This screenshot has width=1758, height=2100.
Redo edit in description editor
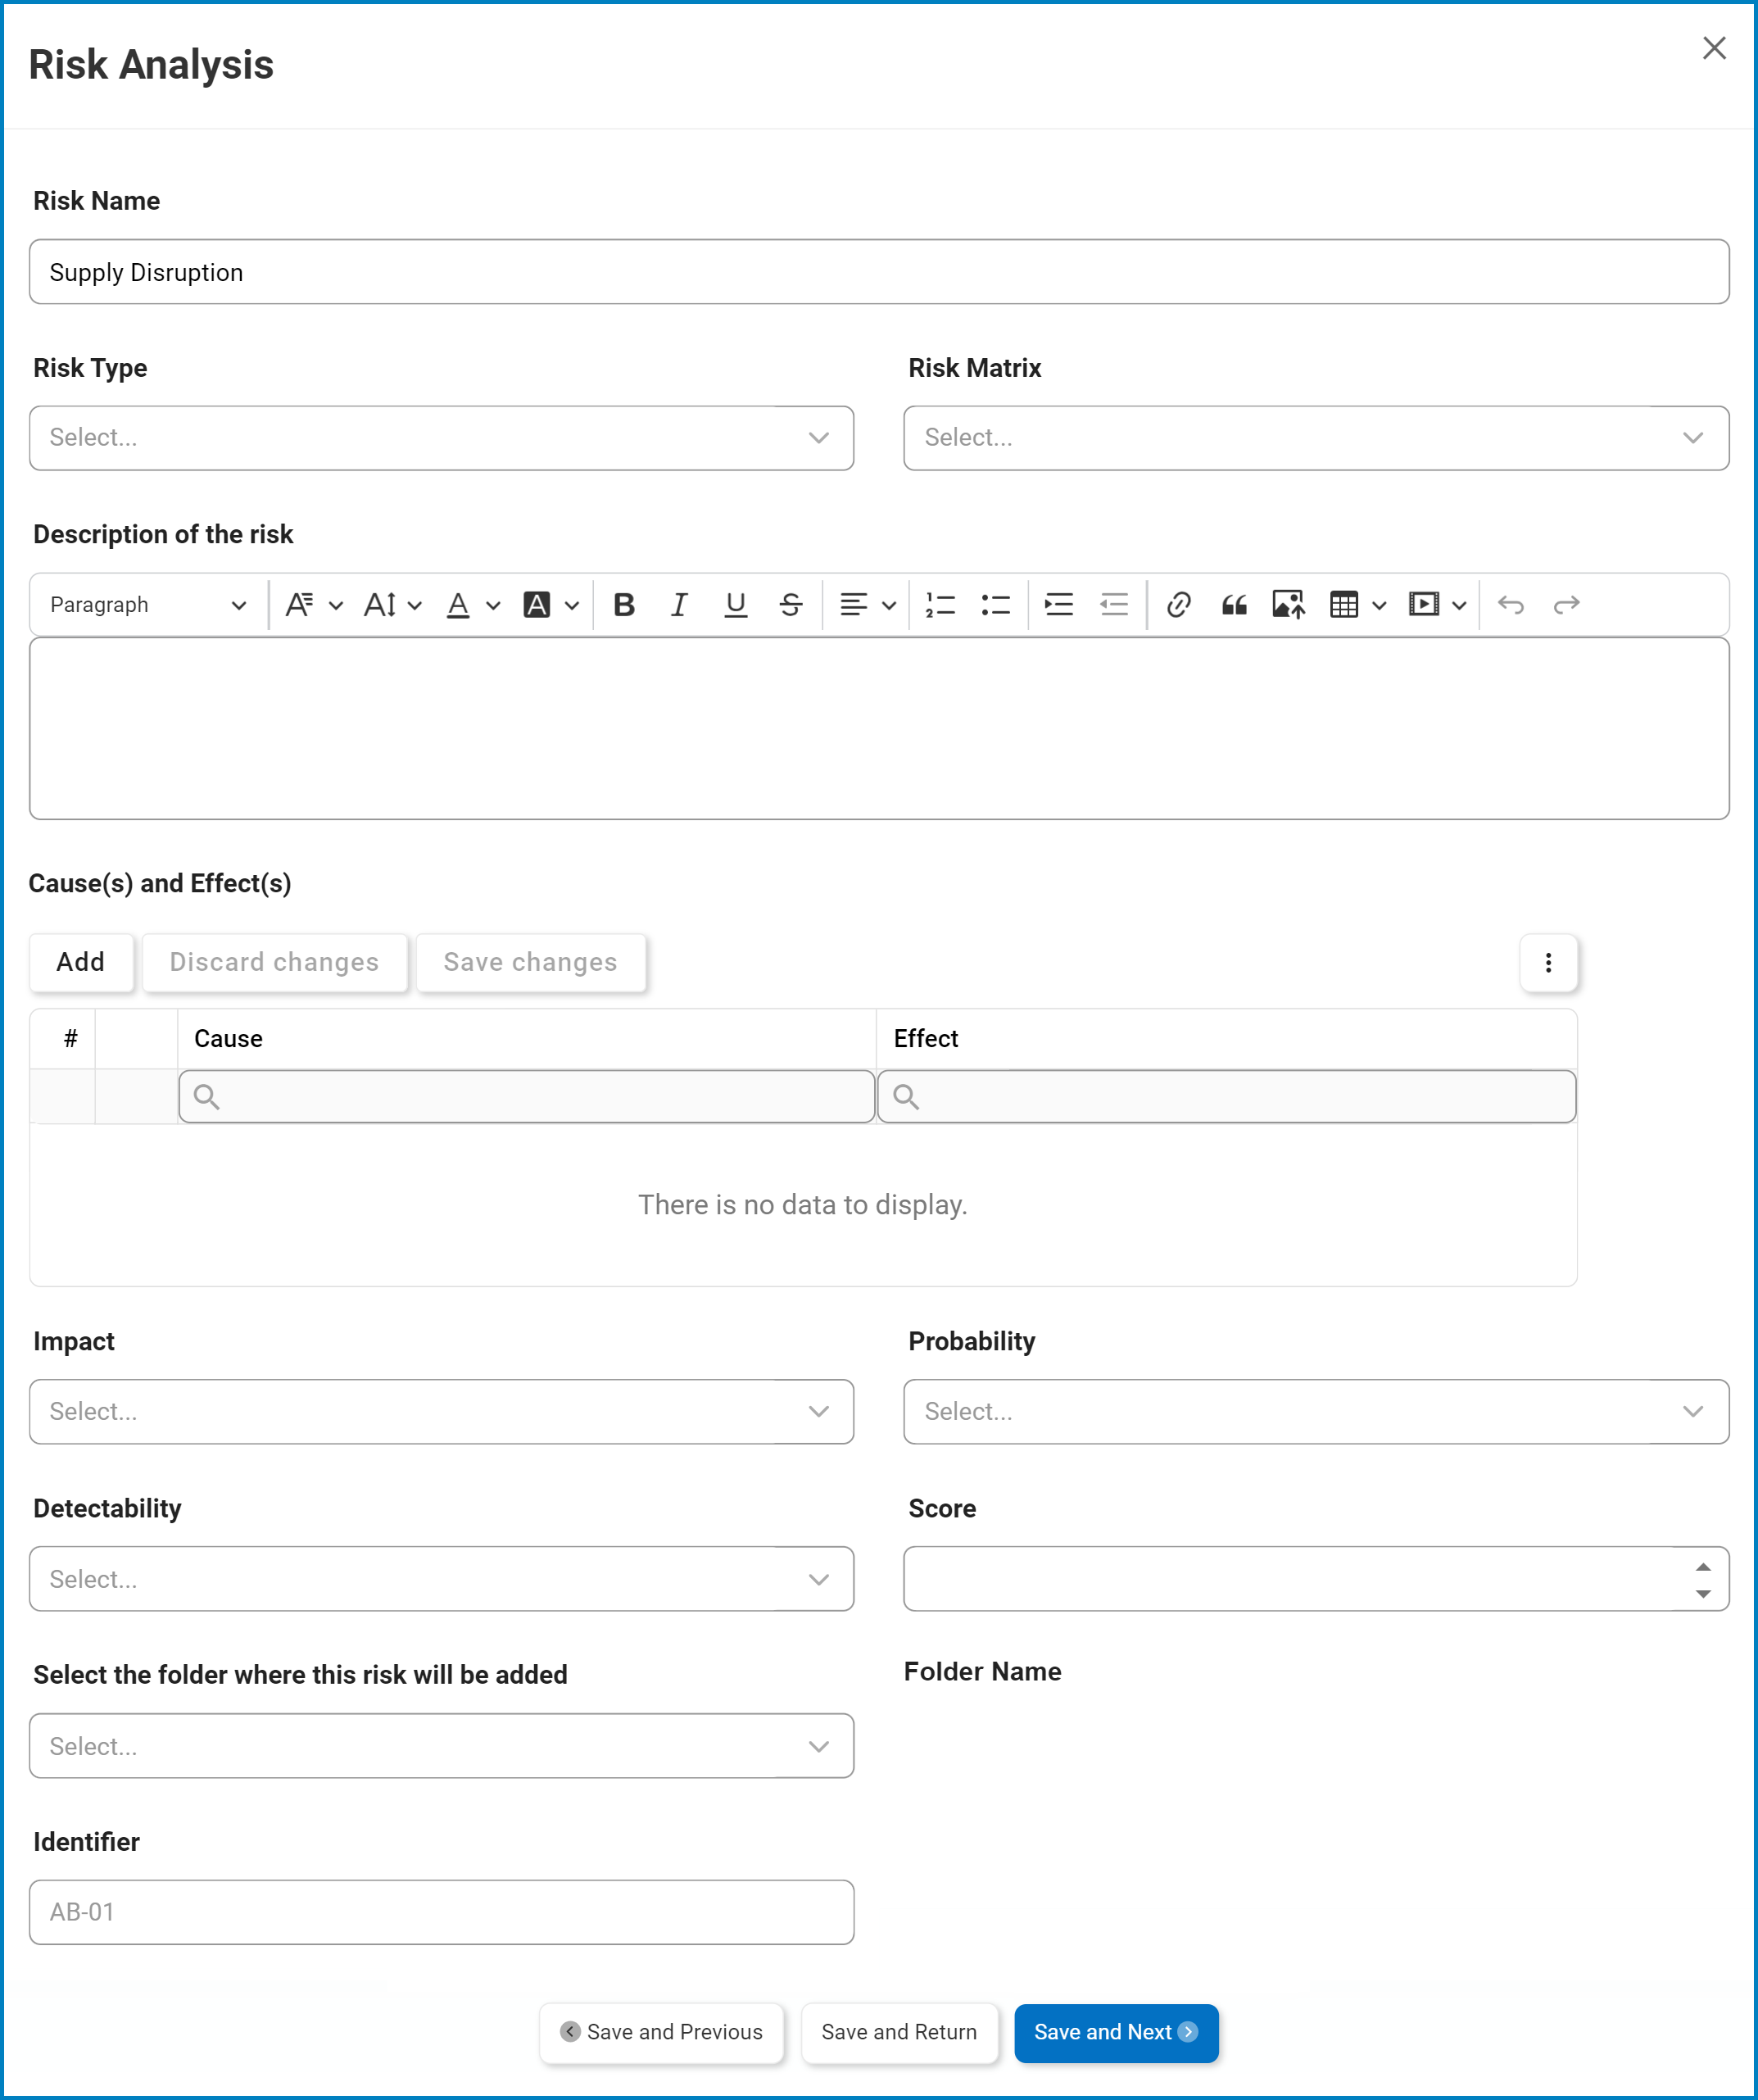tap(1566, 605)
